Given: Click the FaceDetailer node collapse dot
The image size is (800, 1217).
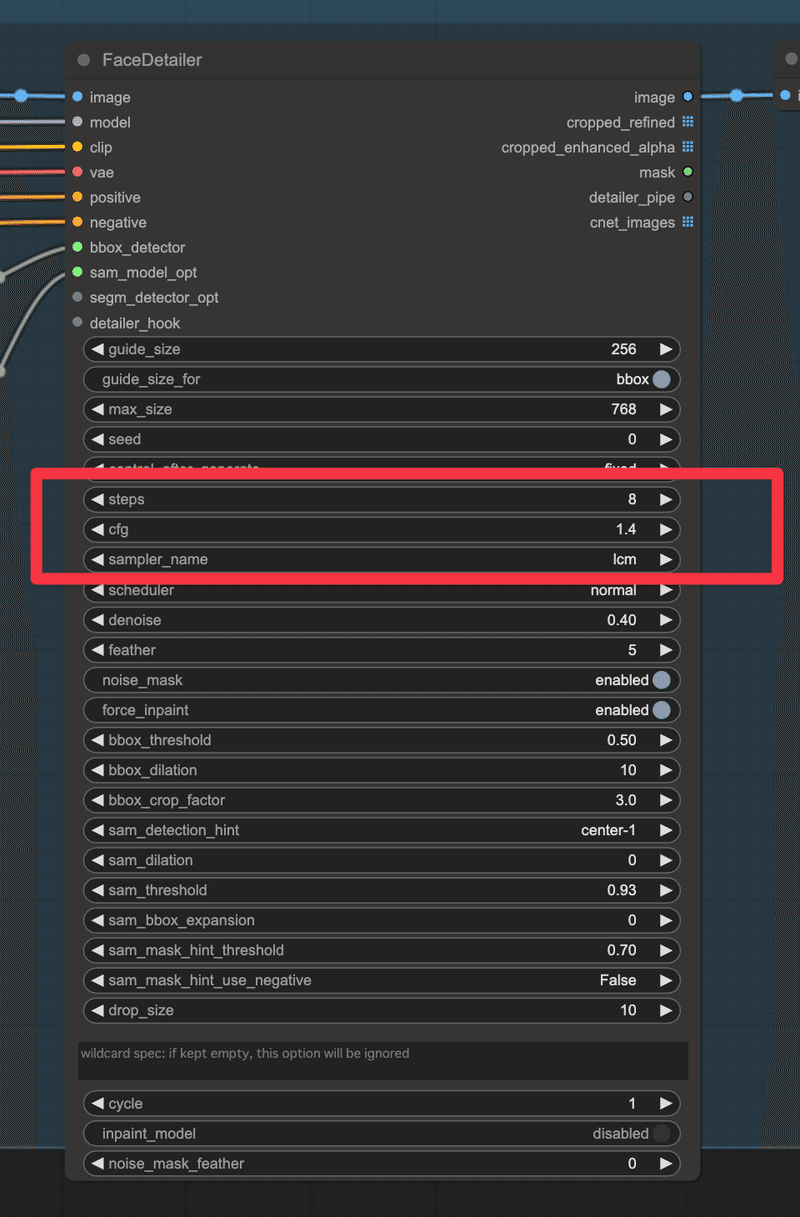Looking at the screenshot, I should [84, 60].
